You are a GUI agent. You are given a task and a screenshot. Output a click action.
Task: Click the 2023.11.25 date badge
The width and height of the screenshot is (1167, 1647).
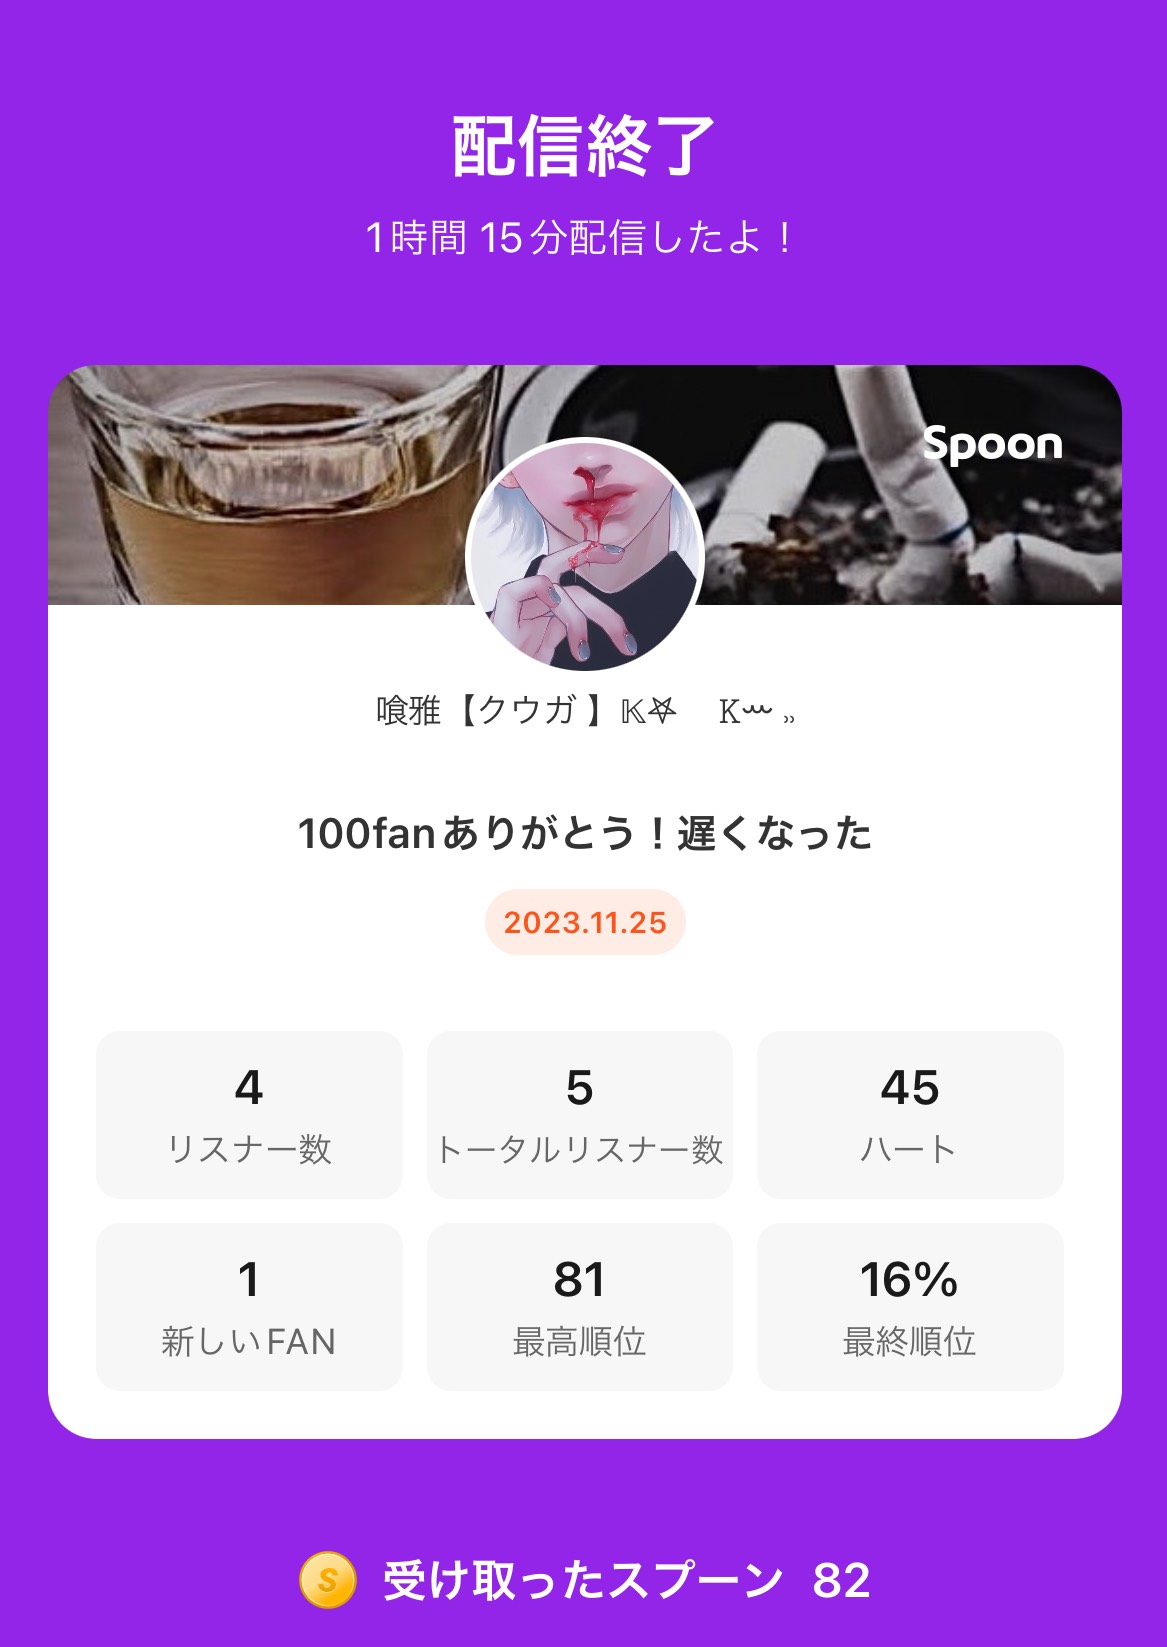coord(585,922)
